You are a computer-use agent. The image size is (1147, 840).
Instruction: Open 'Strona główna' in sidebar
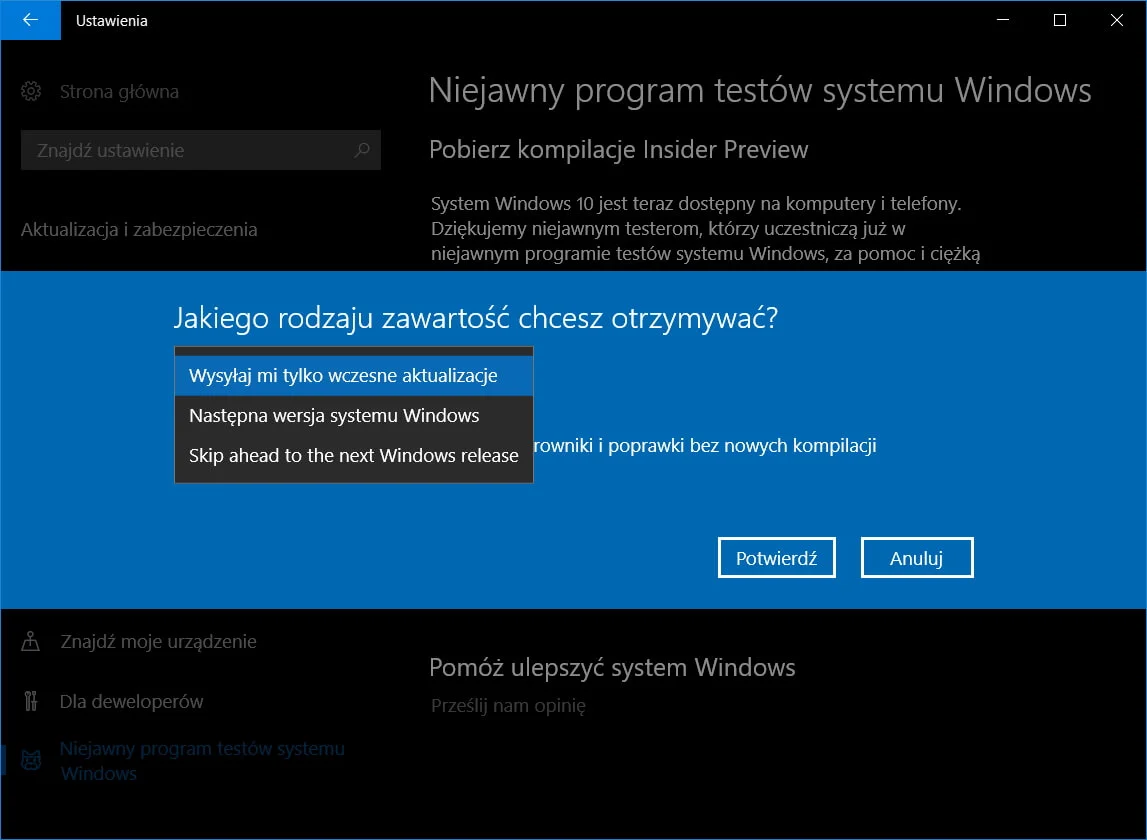click(119, 92)
